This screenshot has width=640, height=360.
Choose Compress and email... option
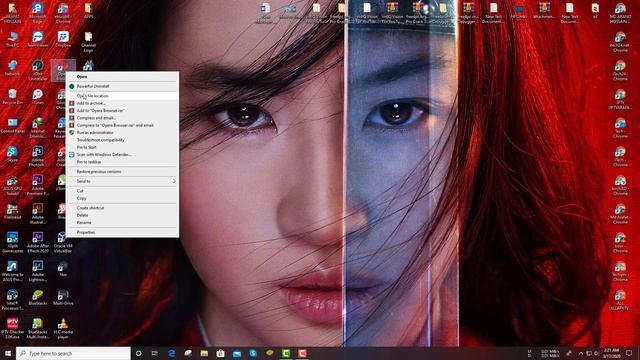[122, 118]
